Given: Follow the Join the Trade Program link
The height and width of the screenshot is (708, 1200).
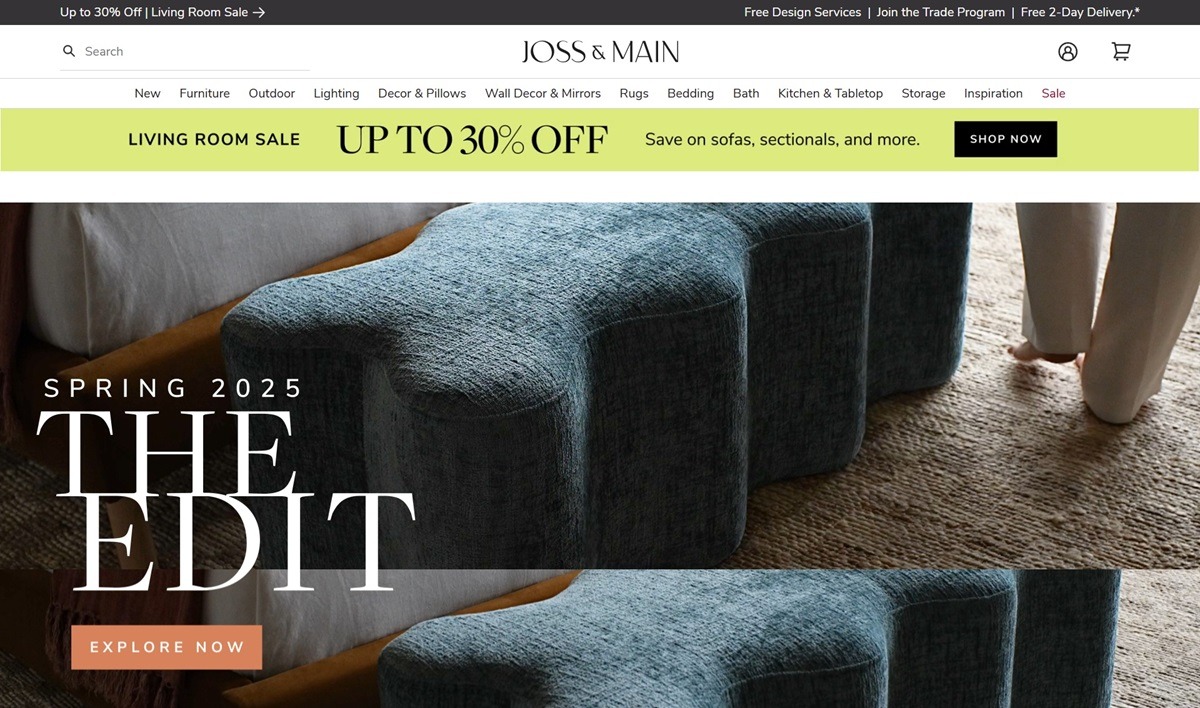Looking at the screenshot, I should pyautogui.click(x=941, y=13).
